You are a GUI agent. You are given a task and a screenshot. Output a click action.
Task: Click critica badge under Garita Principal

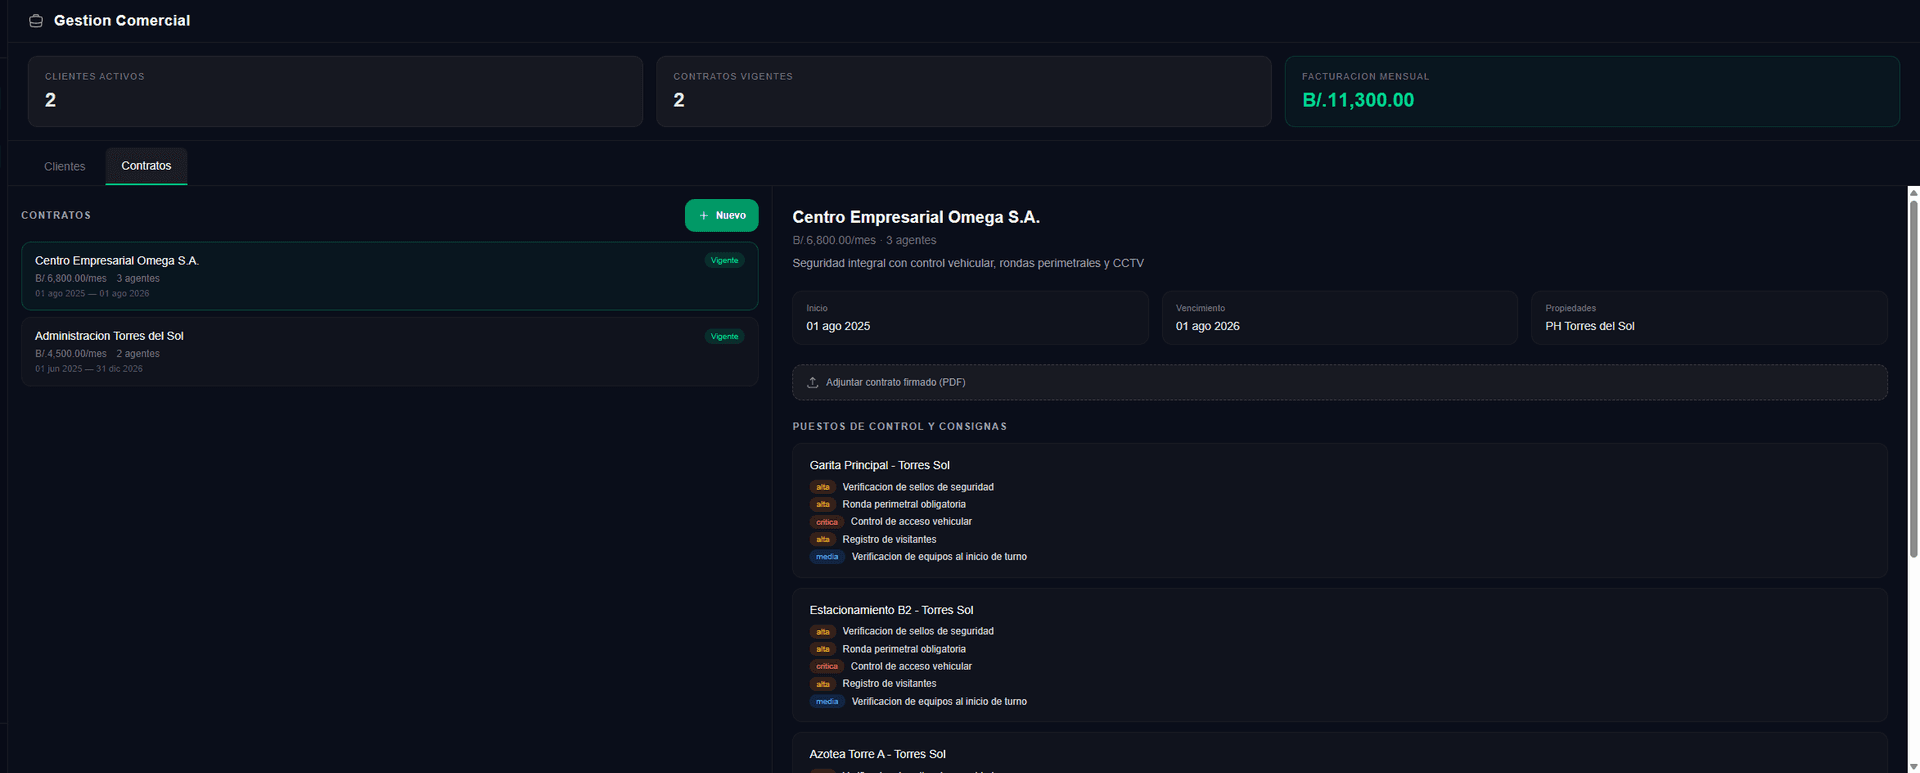tap(827, 522)
